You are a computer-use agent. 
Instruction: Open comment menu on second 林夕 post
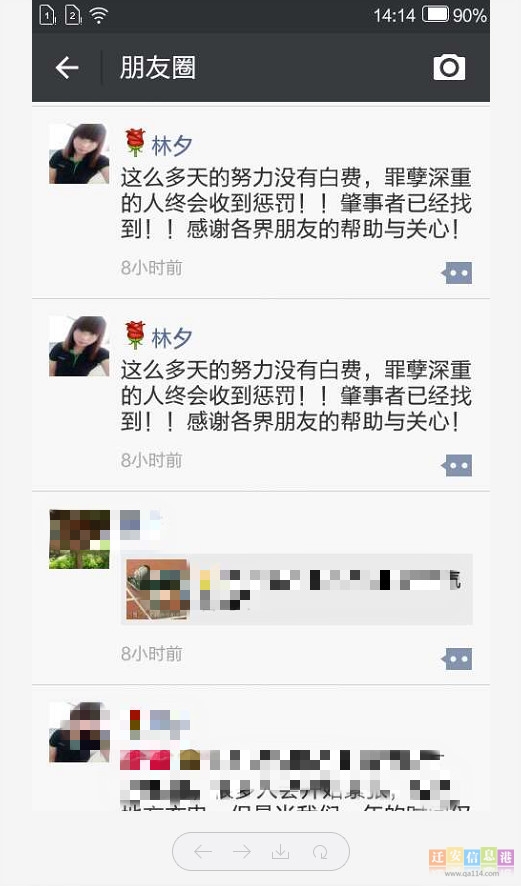[457, 466]
